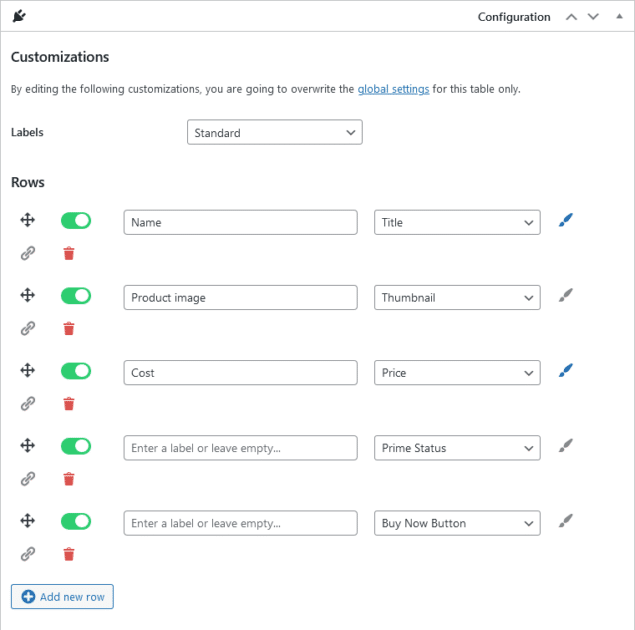This screenshot has height=630, width=635.
Task: Turn off the Cost row toggle
Action: [x=76, y=371]
